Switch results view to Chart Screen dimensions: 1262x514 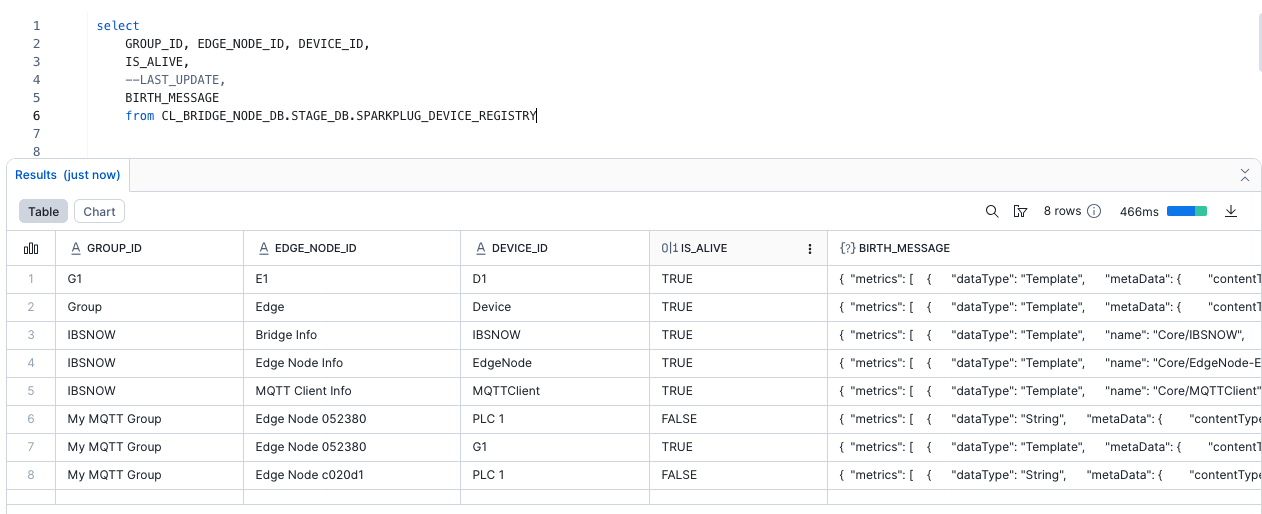tap(99, 211)
